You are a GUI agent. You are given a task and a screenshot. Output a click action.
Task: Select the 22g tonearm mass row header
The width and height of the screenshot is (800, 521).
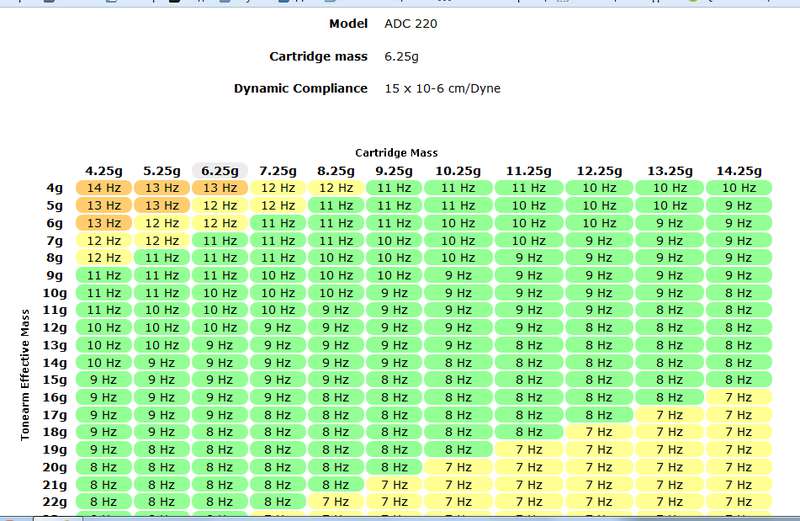tap(56, 501)
